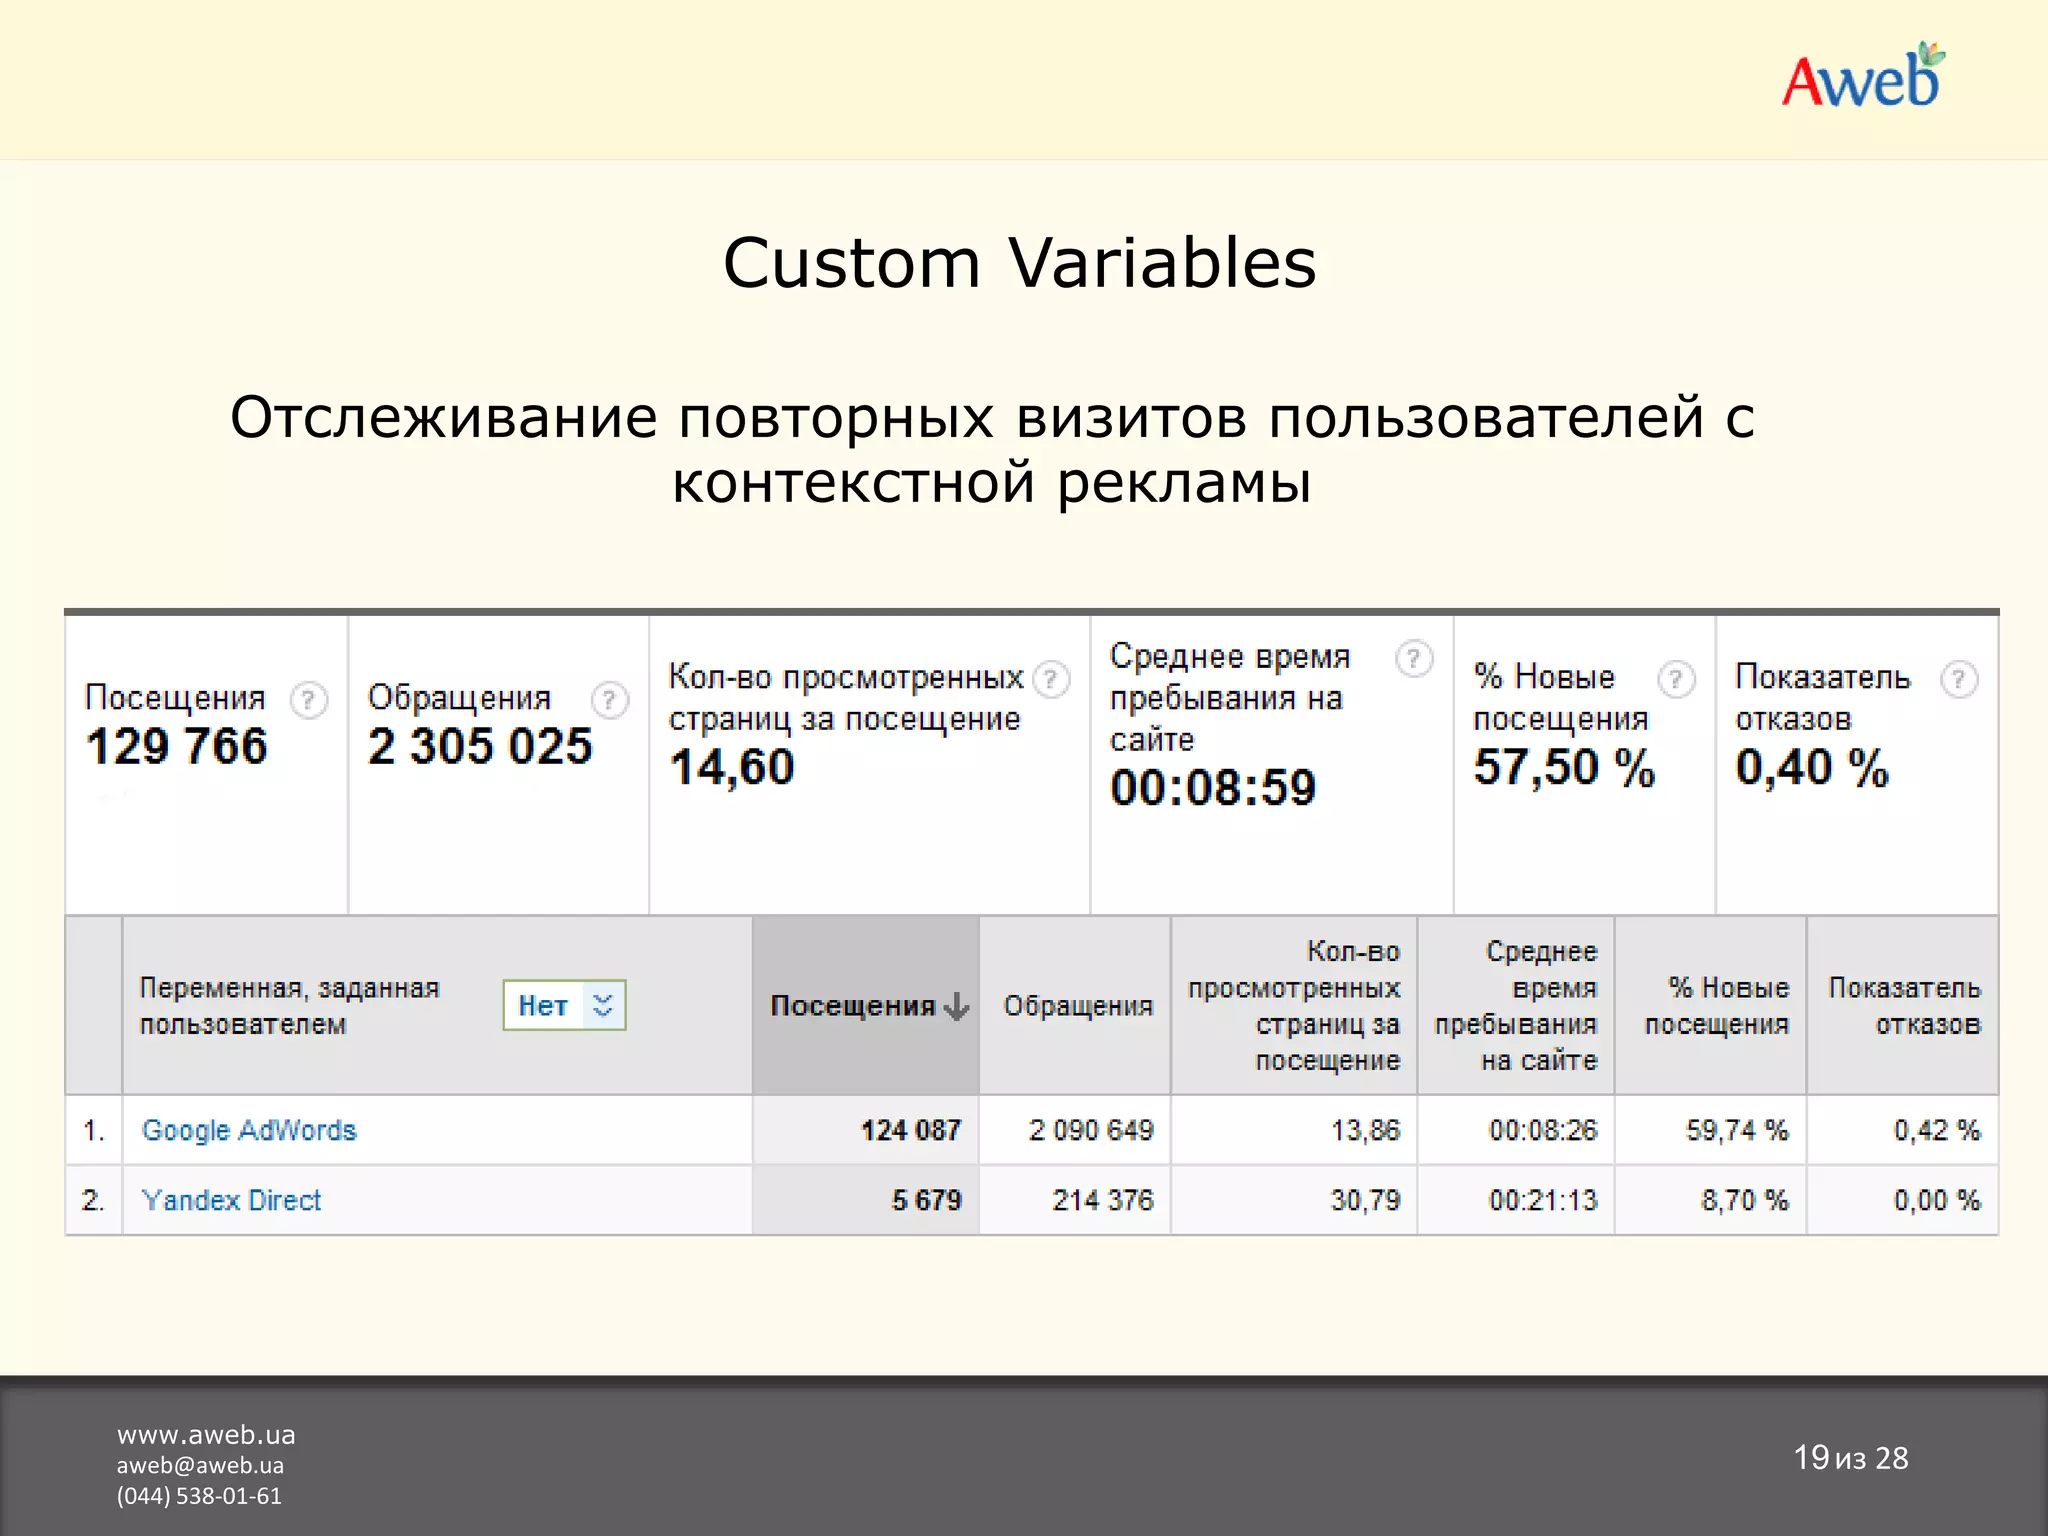Select the bounce rate value 0,40 %
This screenshot has height=1536, width=2048.
[x=1812, y=768]
